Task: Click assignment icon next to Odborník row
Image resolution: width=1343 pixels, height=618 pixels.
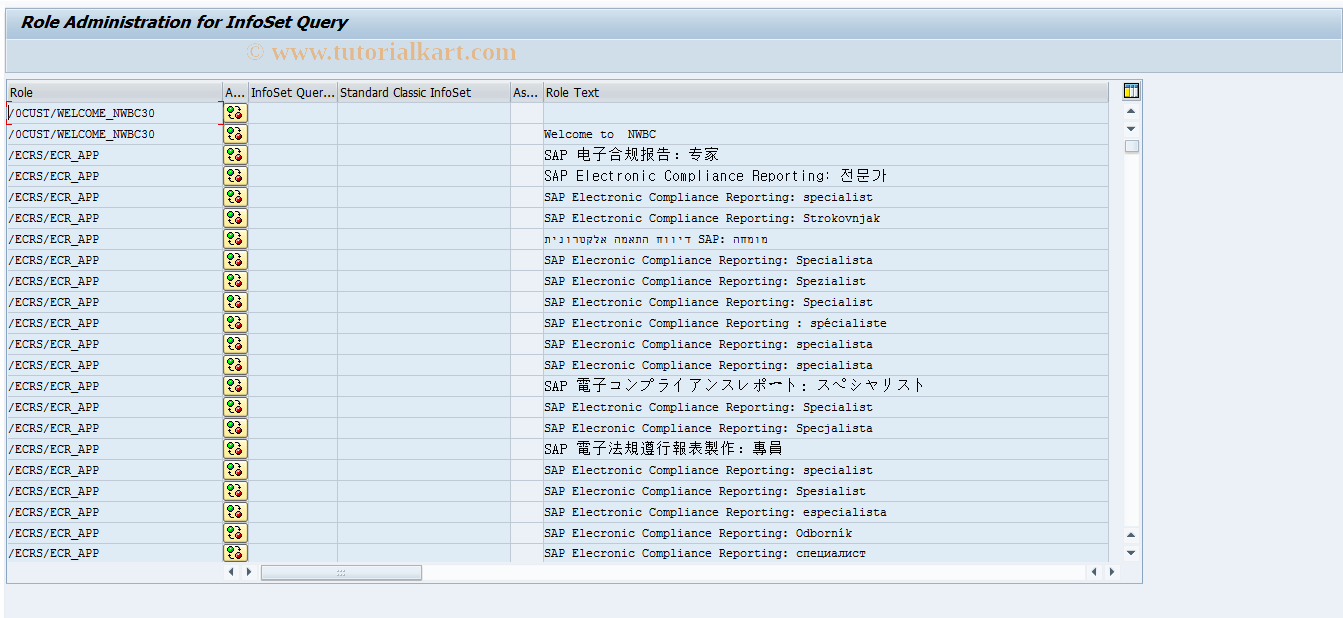Action: 235,532
